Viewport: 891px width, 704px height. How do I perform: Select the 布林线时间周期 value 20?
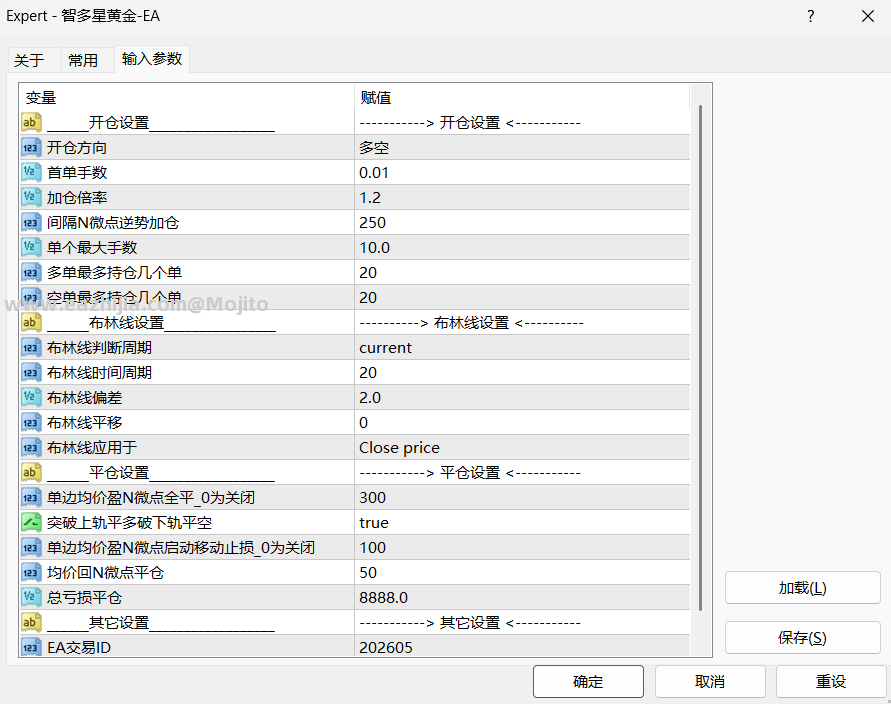click(x=522, y=373)
